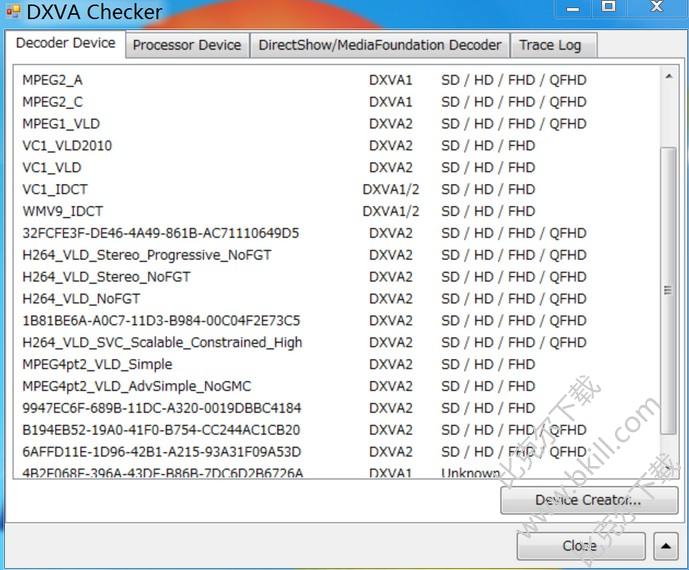
Task: Select the MPEG2_A row
Action: point(337,80)
